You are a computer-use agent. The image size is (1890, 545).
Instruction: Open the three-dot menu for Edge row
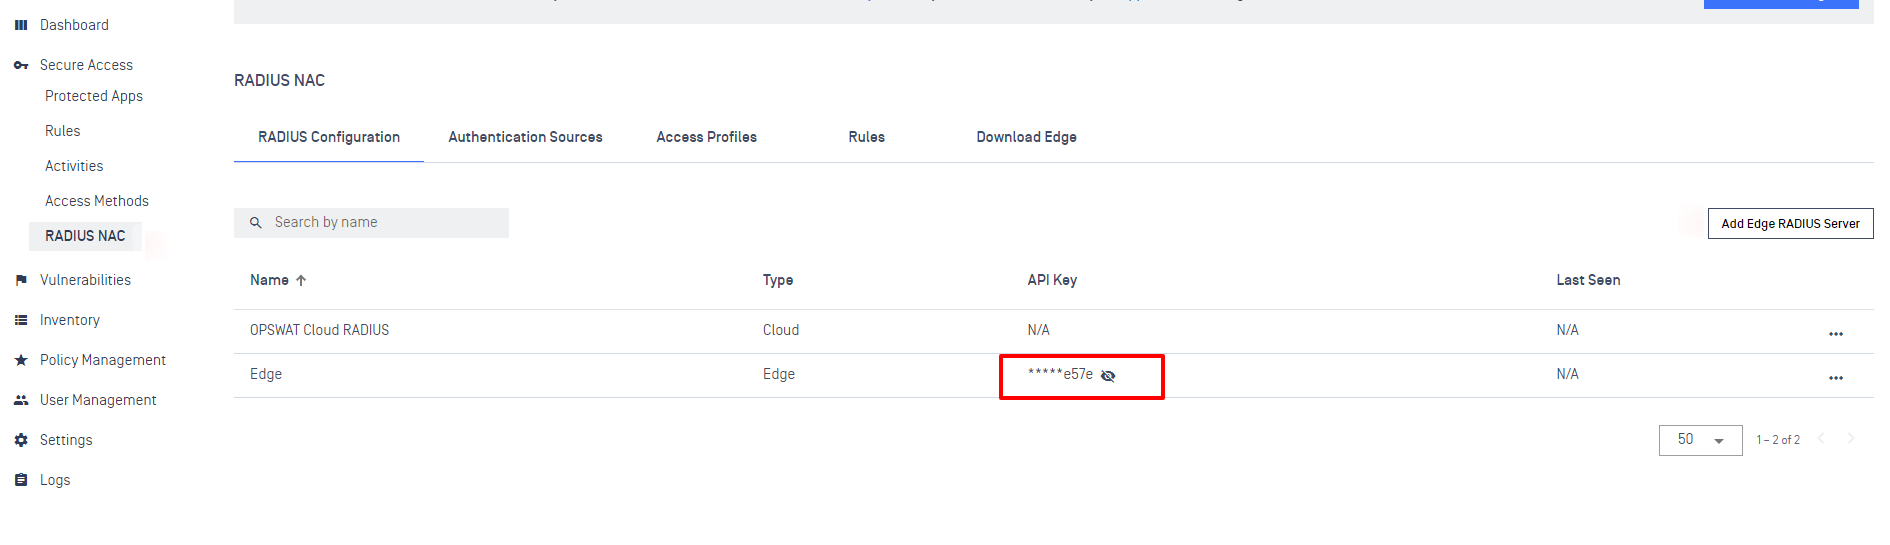pyautogui.click(x=1835, y=378)
